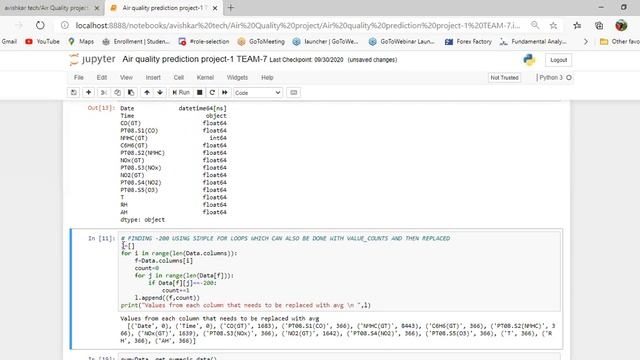The width and height of the screenshot is (640, 360).
Task: Move selected cell down arrow
Action: click(160, 93)
